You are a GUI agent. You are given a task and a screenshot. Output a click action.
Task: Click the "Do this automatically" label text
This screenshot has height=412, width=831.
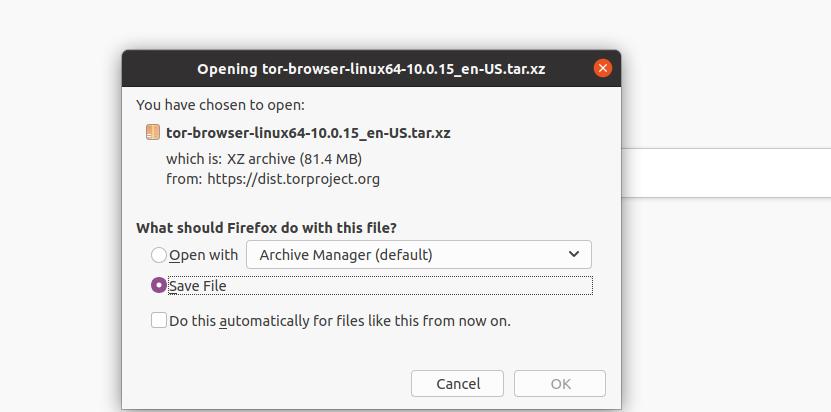(x=340, y=321)
